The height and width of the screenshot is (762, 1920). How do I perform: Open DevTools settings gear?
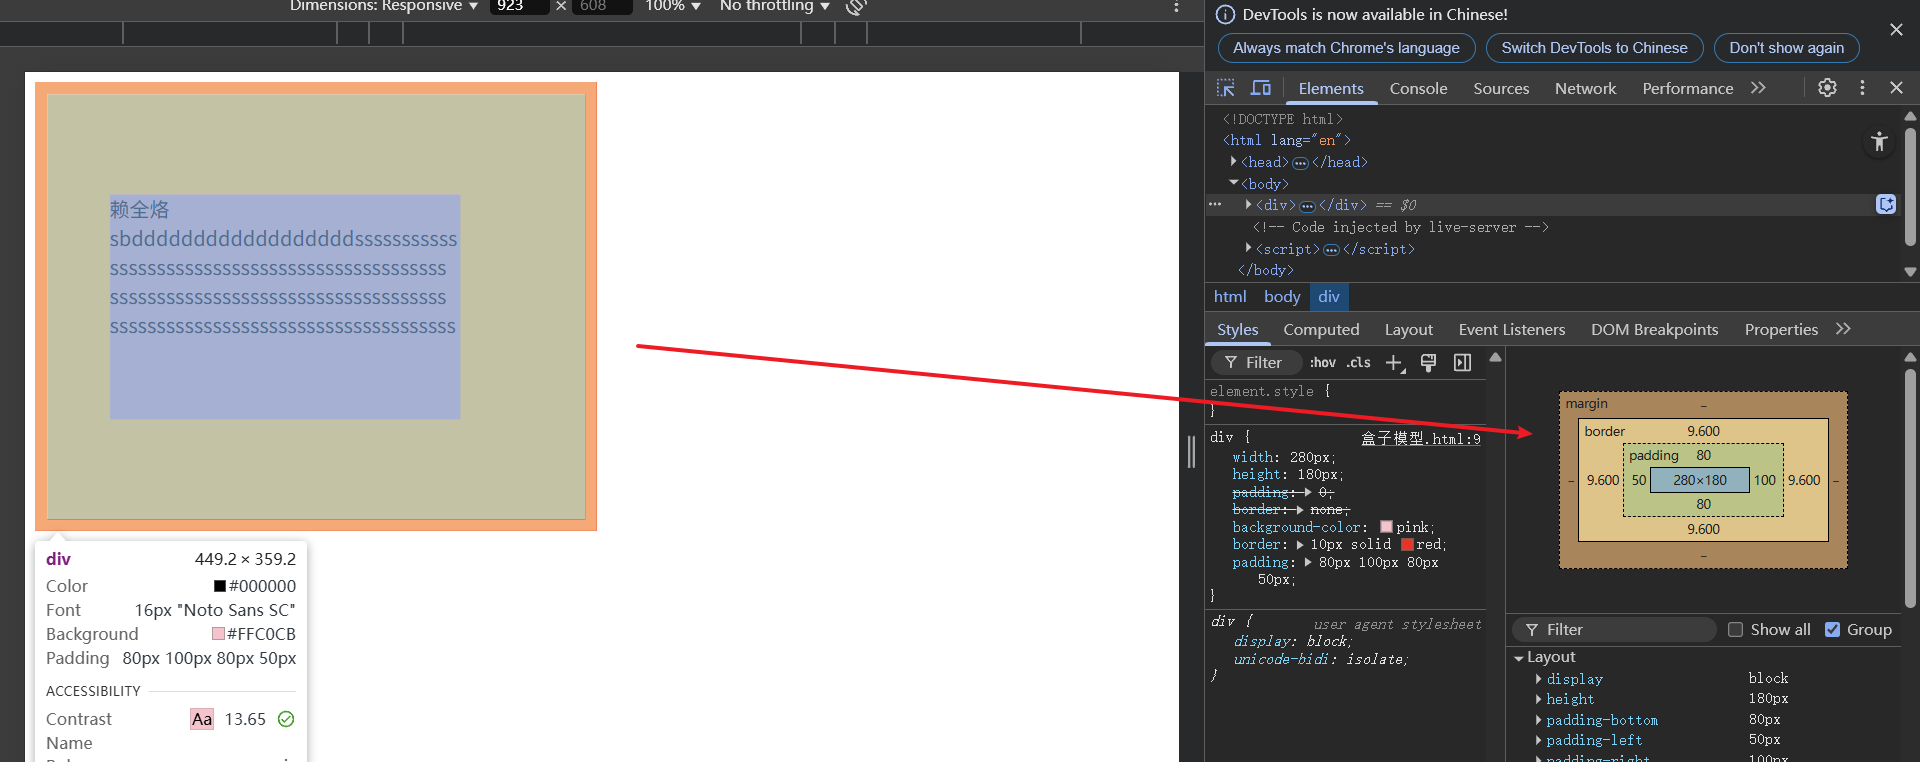1827,88
